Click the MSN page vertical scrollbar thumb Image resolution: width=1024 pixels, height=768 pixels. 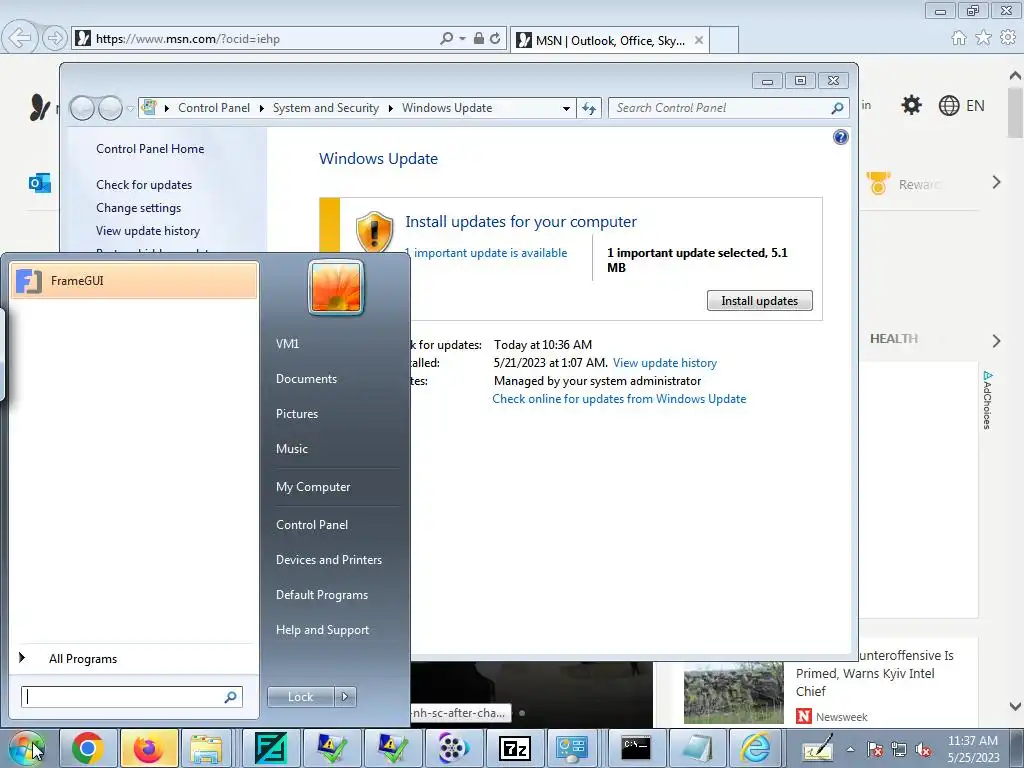point(1016,113)
